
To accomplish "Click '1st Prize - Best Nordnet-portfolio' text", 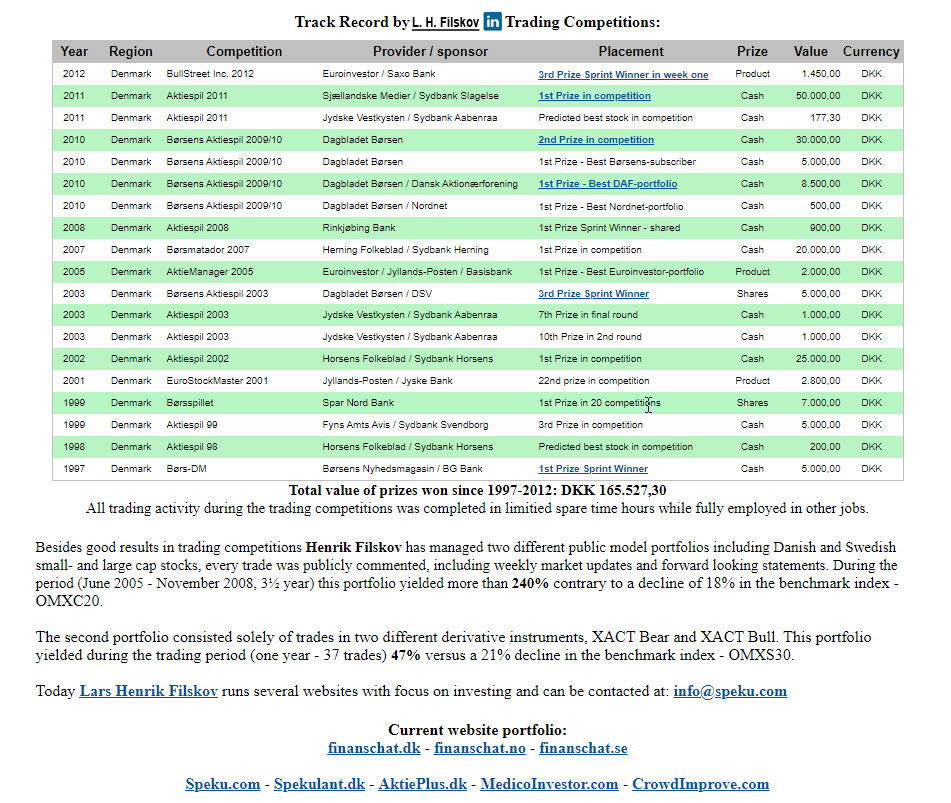I will [611, 206].
